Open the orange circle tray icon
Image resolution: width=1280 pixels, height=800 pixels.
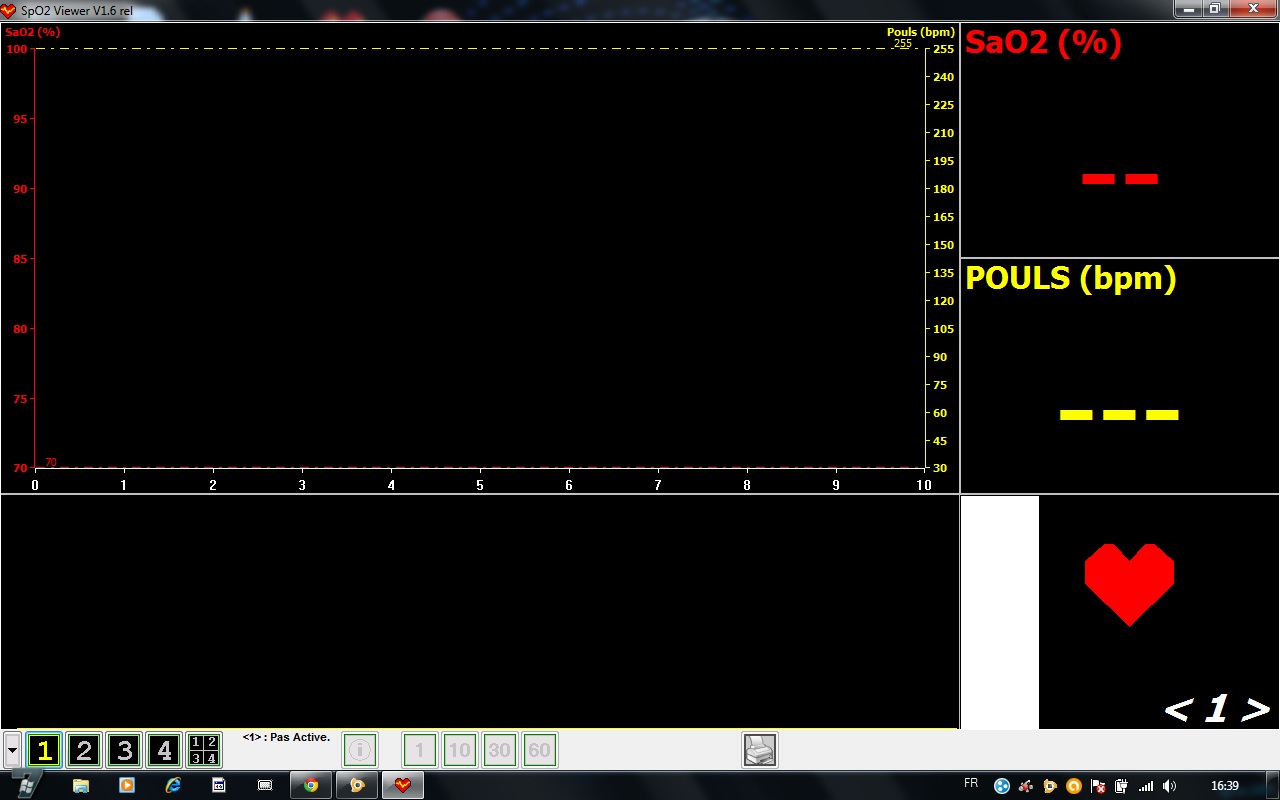[x=1074, y=786]
